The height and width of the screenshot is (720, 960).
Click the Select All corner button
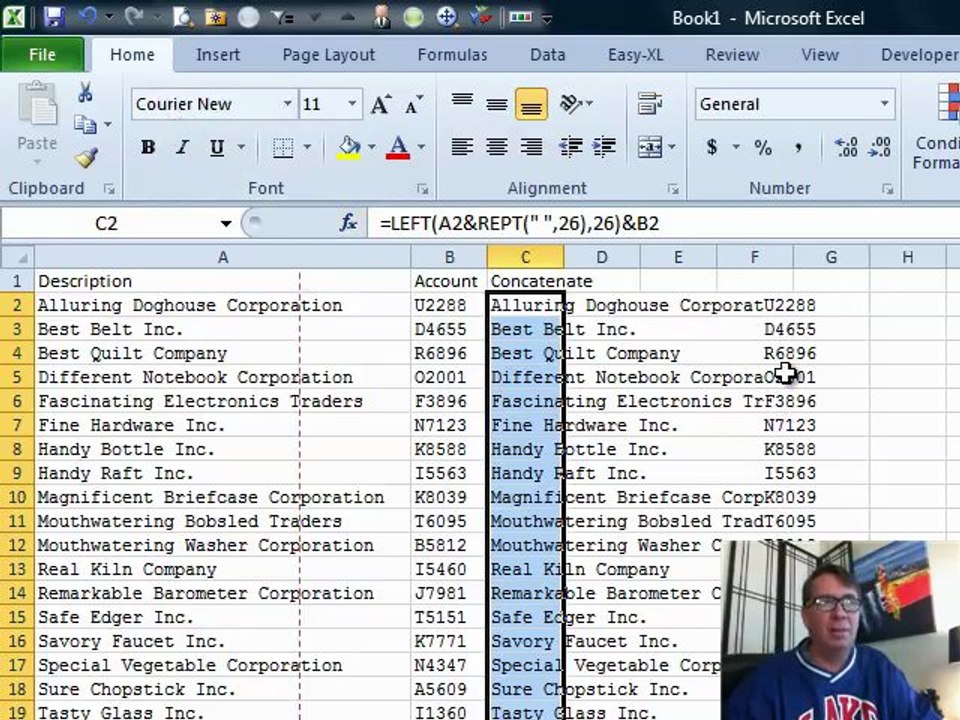(17, 257)
